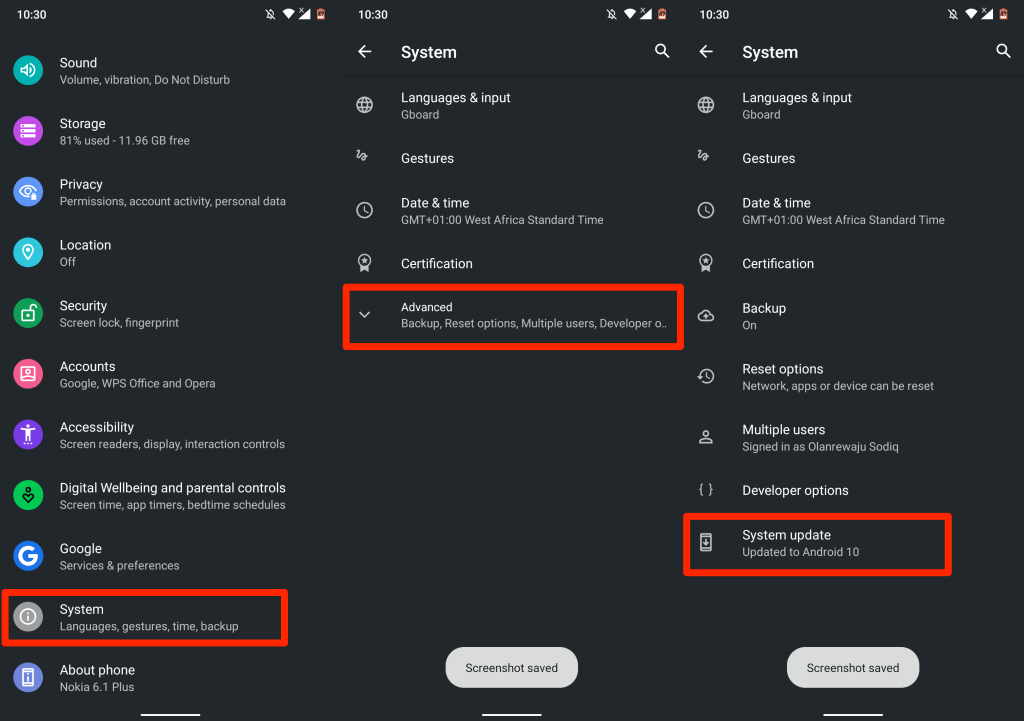Select the Languages & input globe icon
1024x721 pixels.
365,105
